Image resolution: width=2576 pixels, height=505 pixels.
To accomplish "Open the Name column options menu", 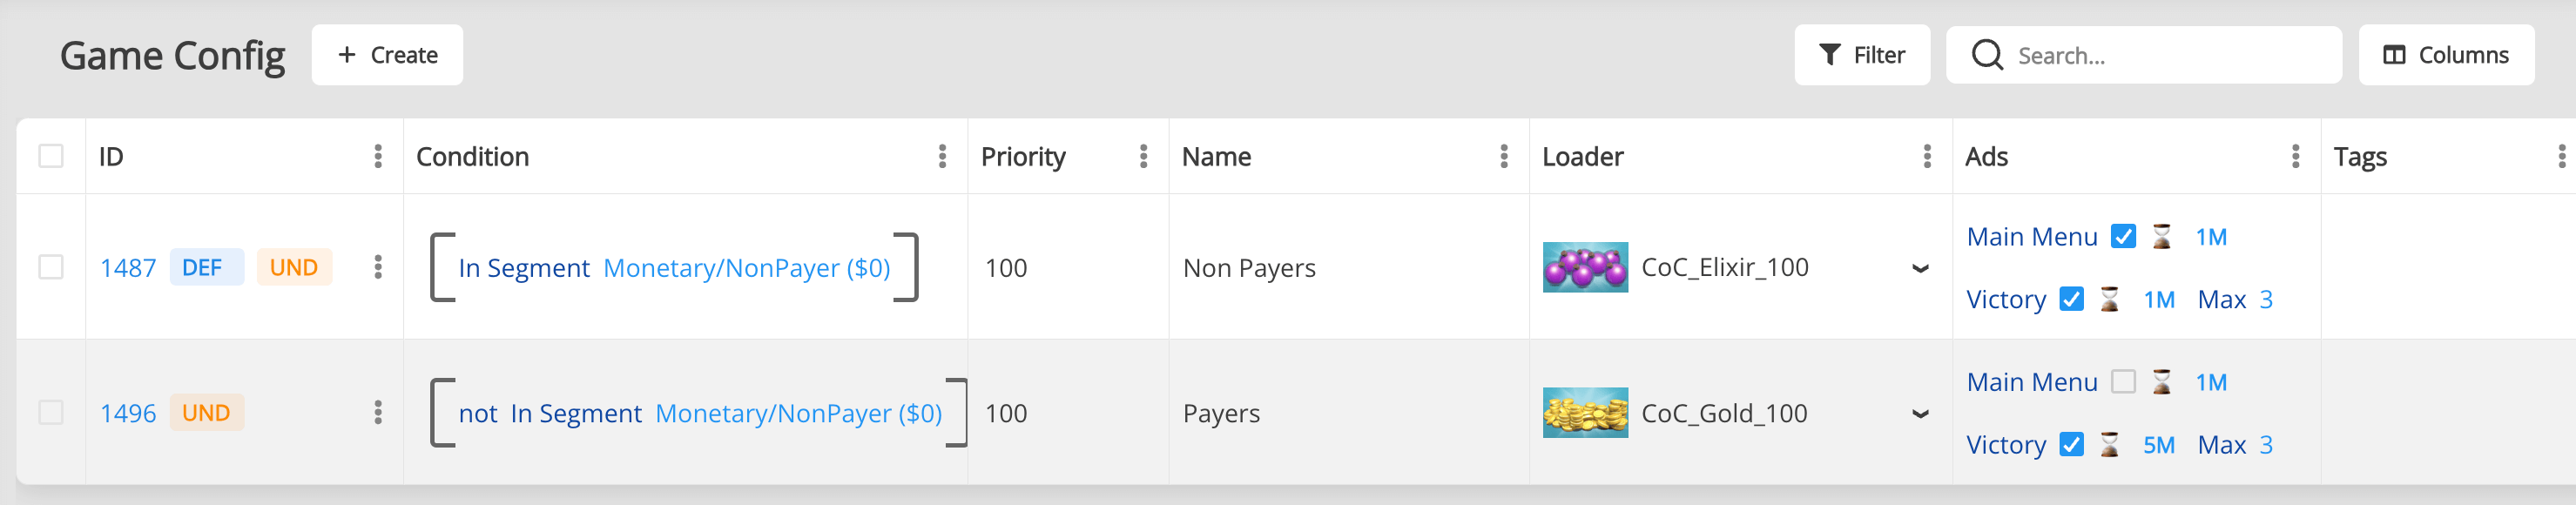I will 1503,156.
